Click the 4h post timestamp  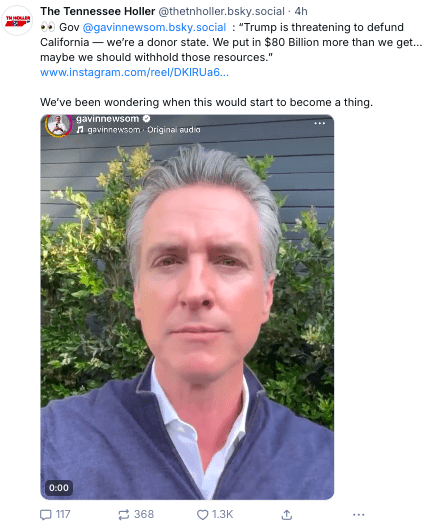(x=301, y=11)
